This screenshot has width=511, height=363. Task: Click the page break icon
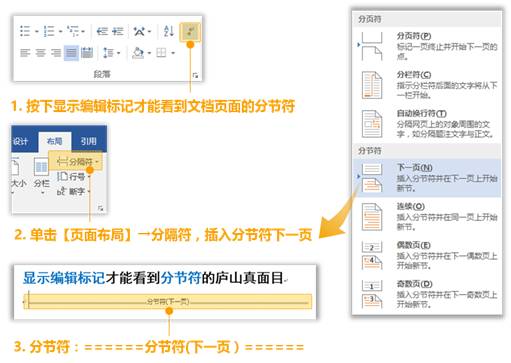click(372, 46)
